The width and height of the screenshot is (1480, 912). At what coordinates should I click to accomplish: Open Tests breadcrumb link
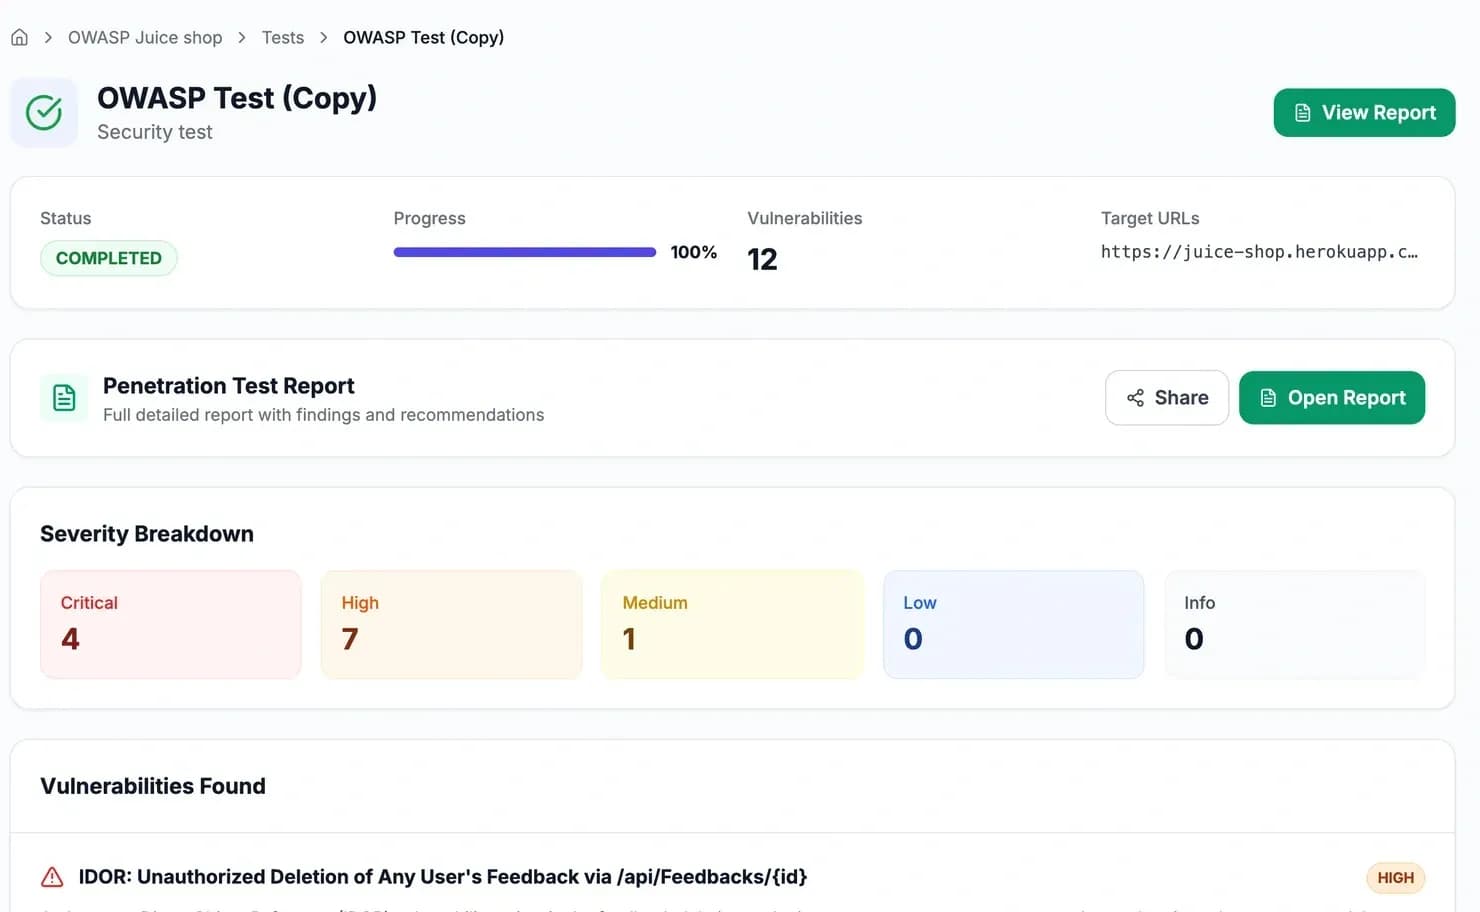pyautogui.click(x=283, y=38)
